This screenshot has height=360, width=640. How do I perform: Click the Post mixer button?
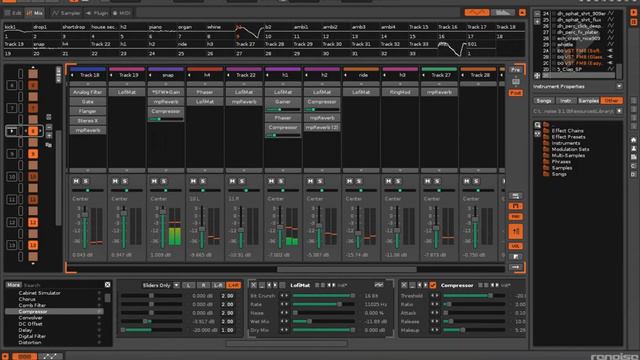point(516,93)
